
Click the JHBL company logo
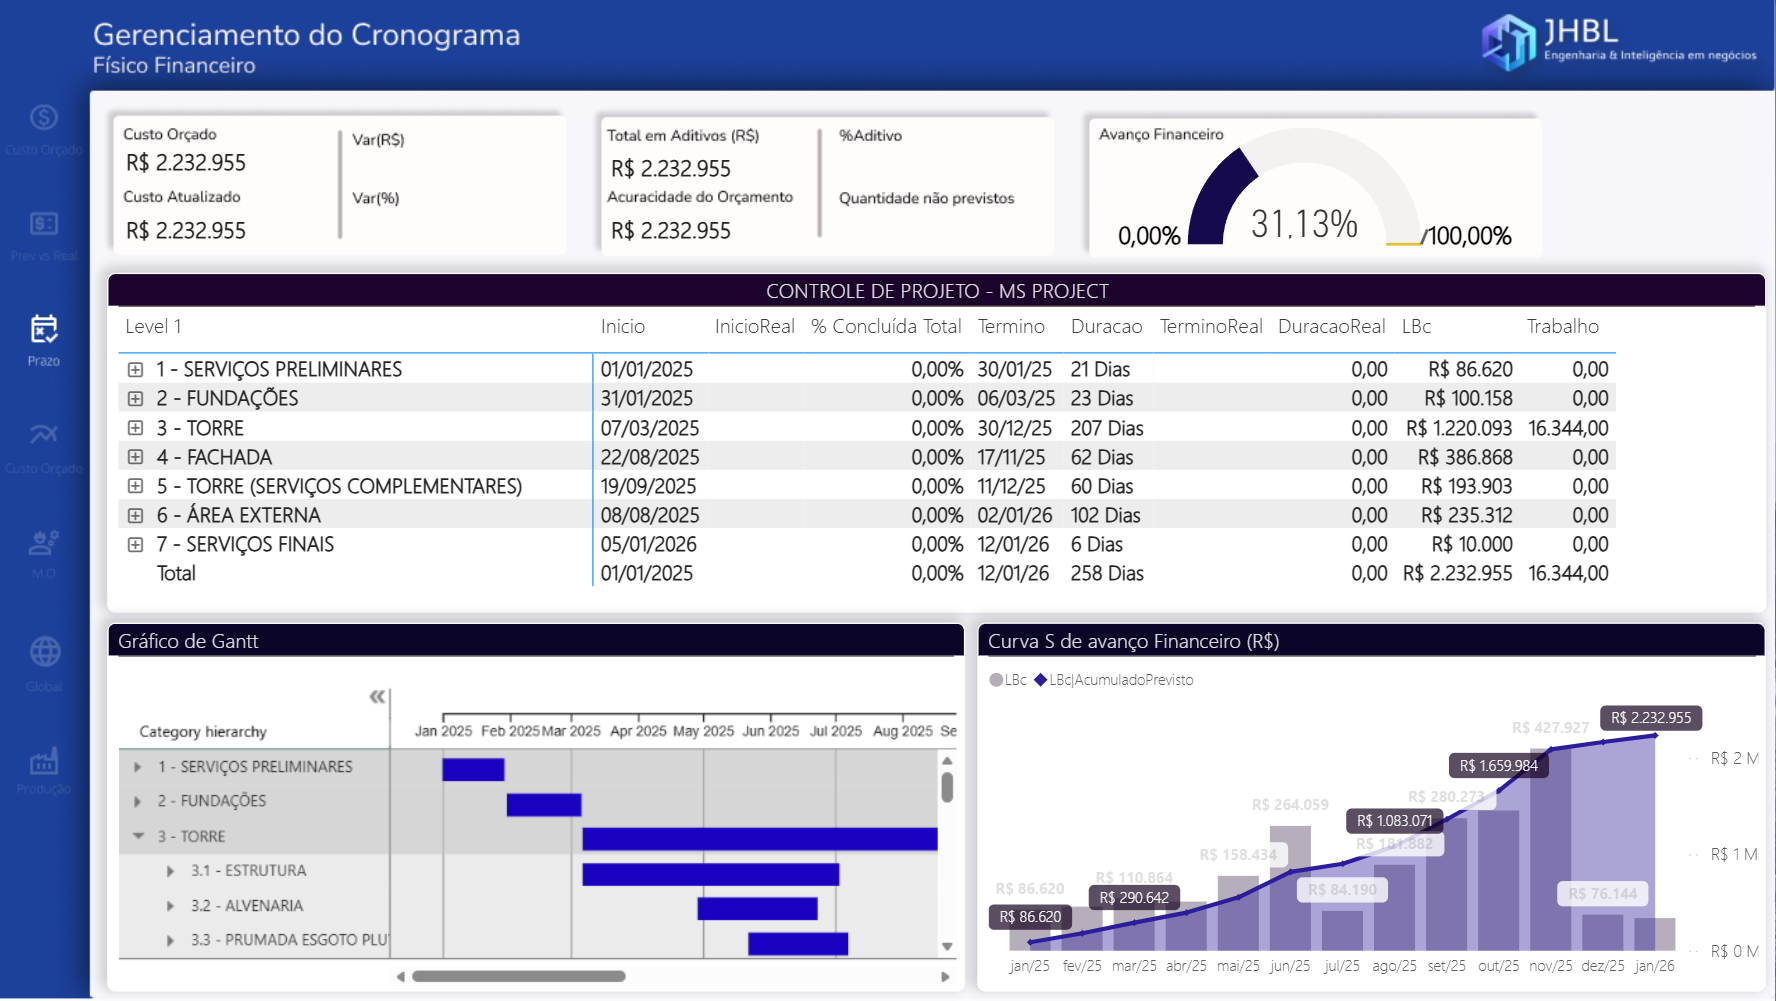(x=1618, y=42)
